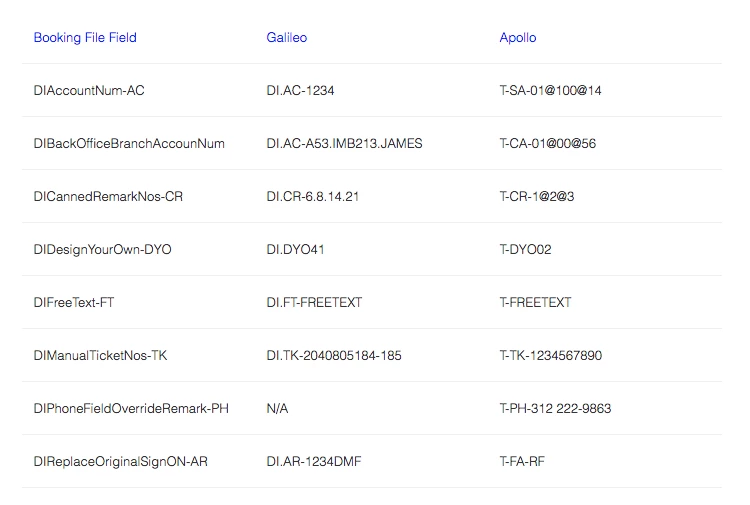Select the DI.FT-FREETEXT cell

coord(314,303)
